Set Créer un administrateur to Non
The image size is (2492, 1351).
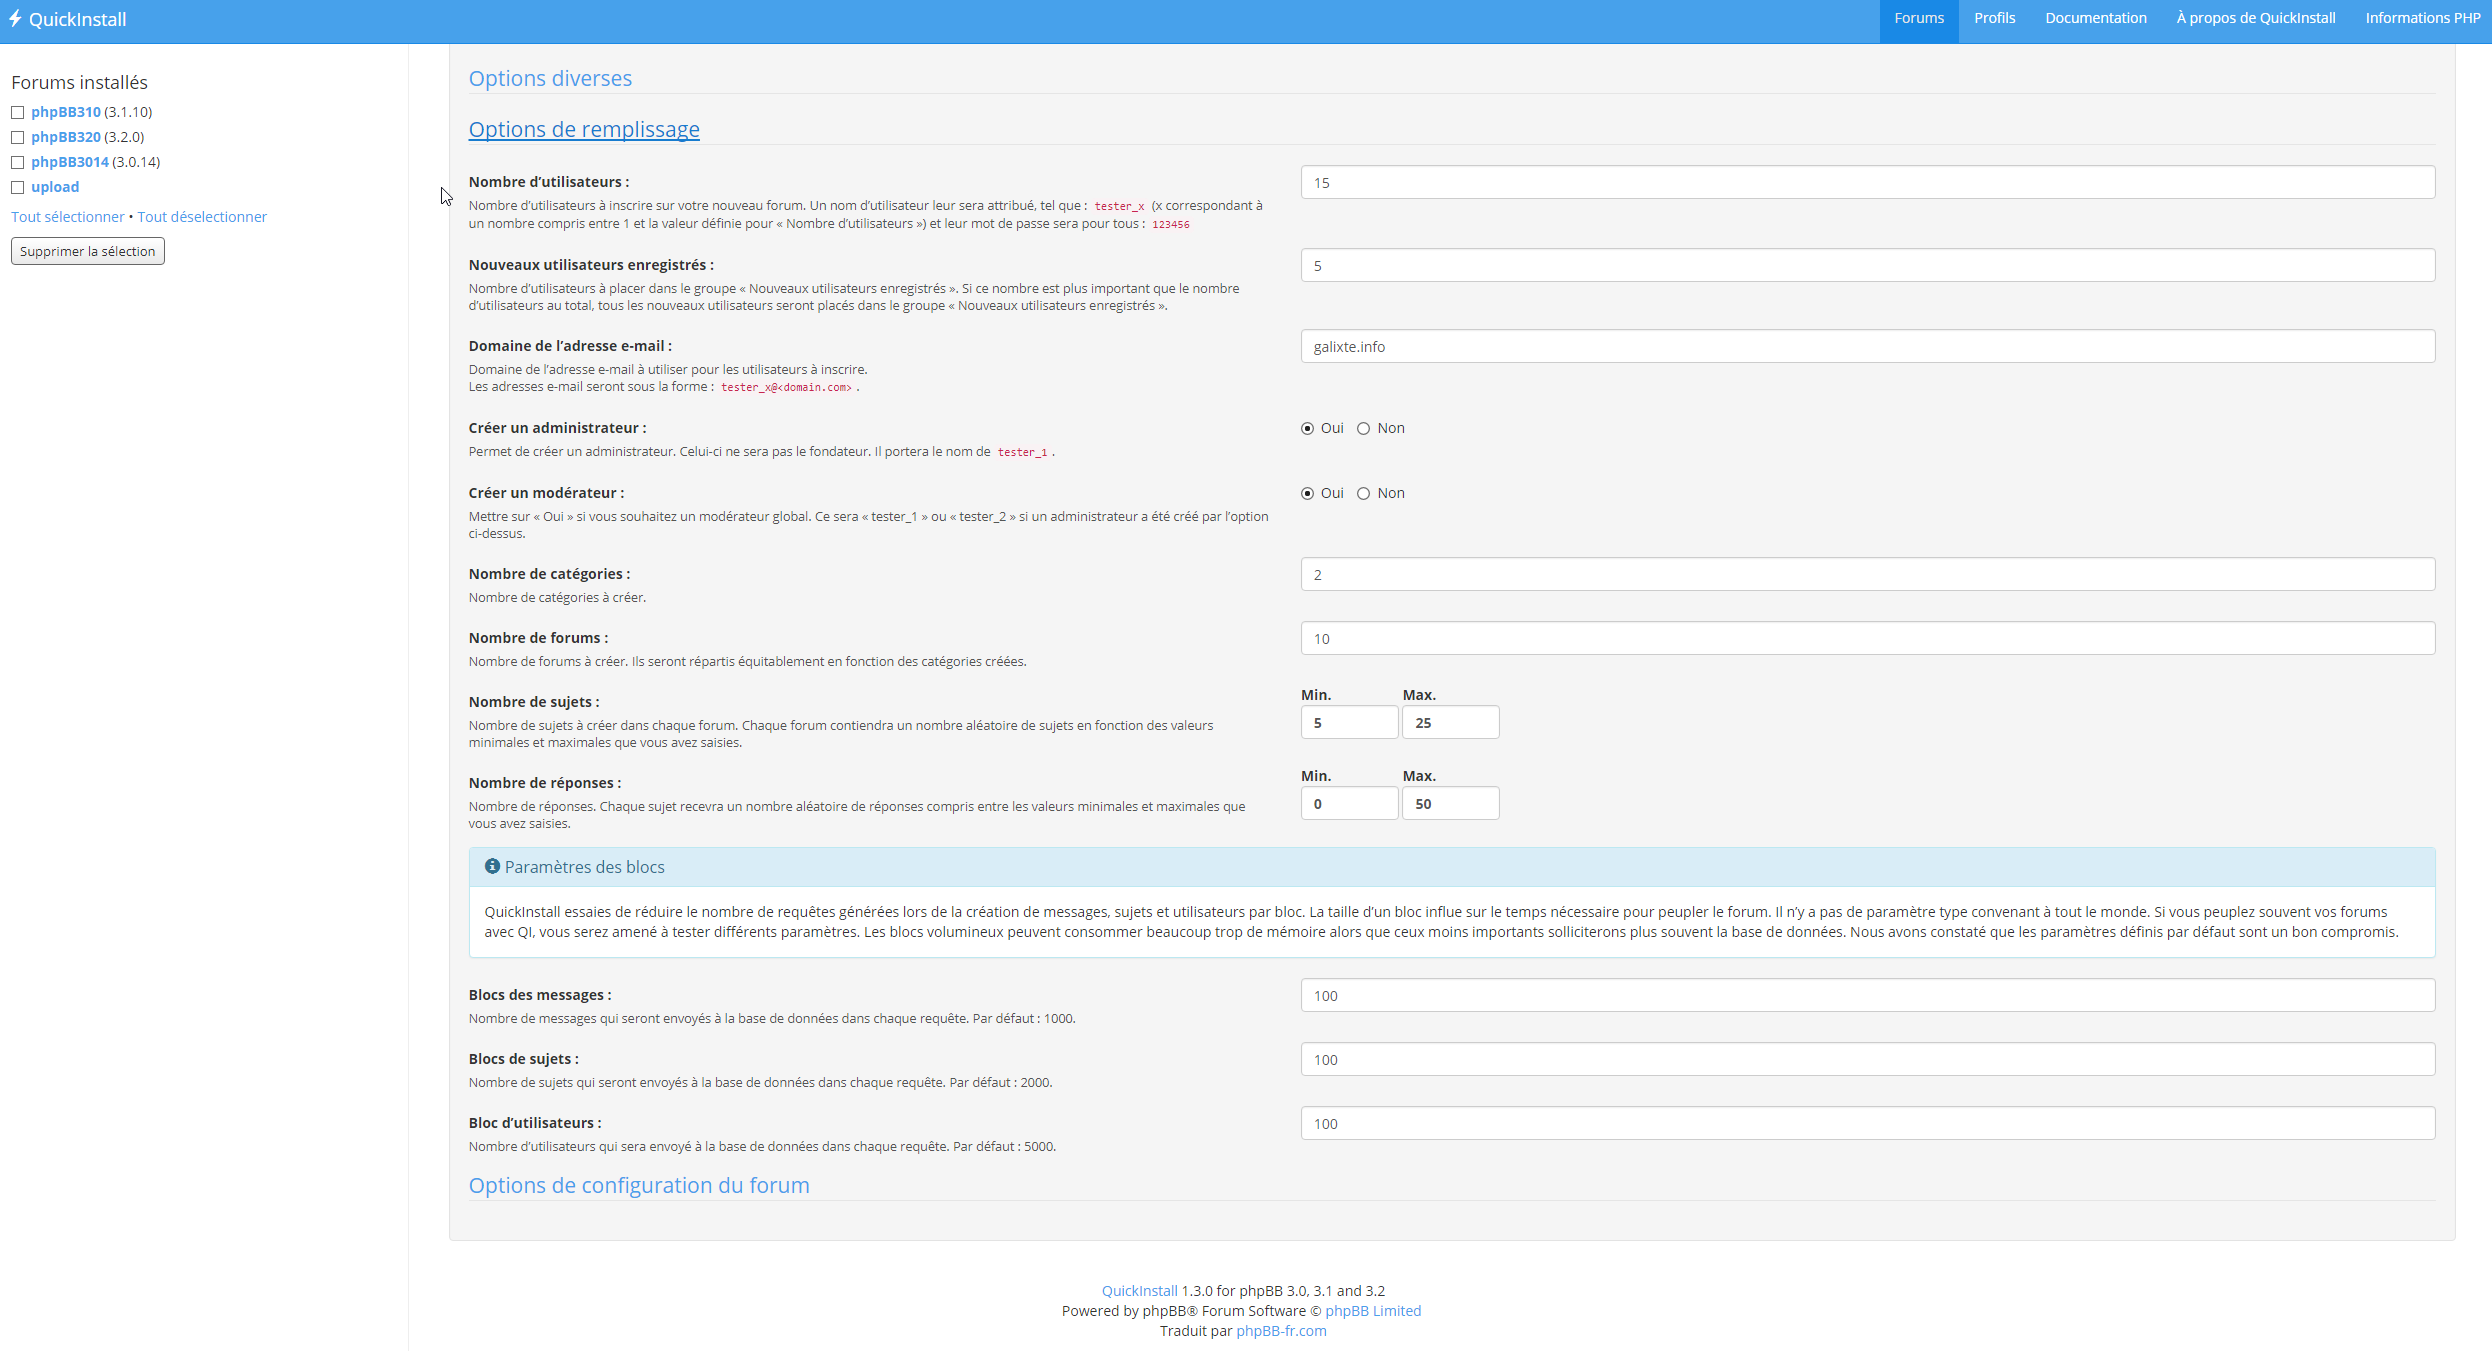[1363, 429]
